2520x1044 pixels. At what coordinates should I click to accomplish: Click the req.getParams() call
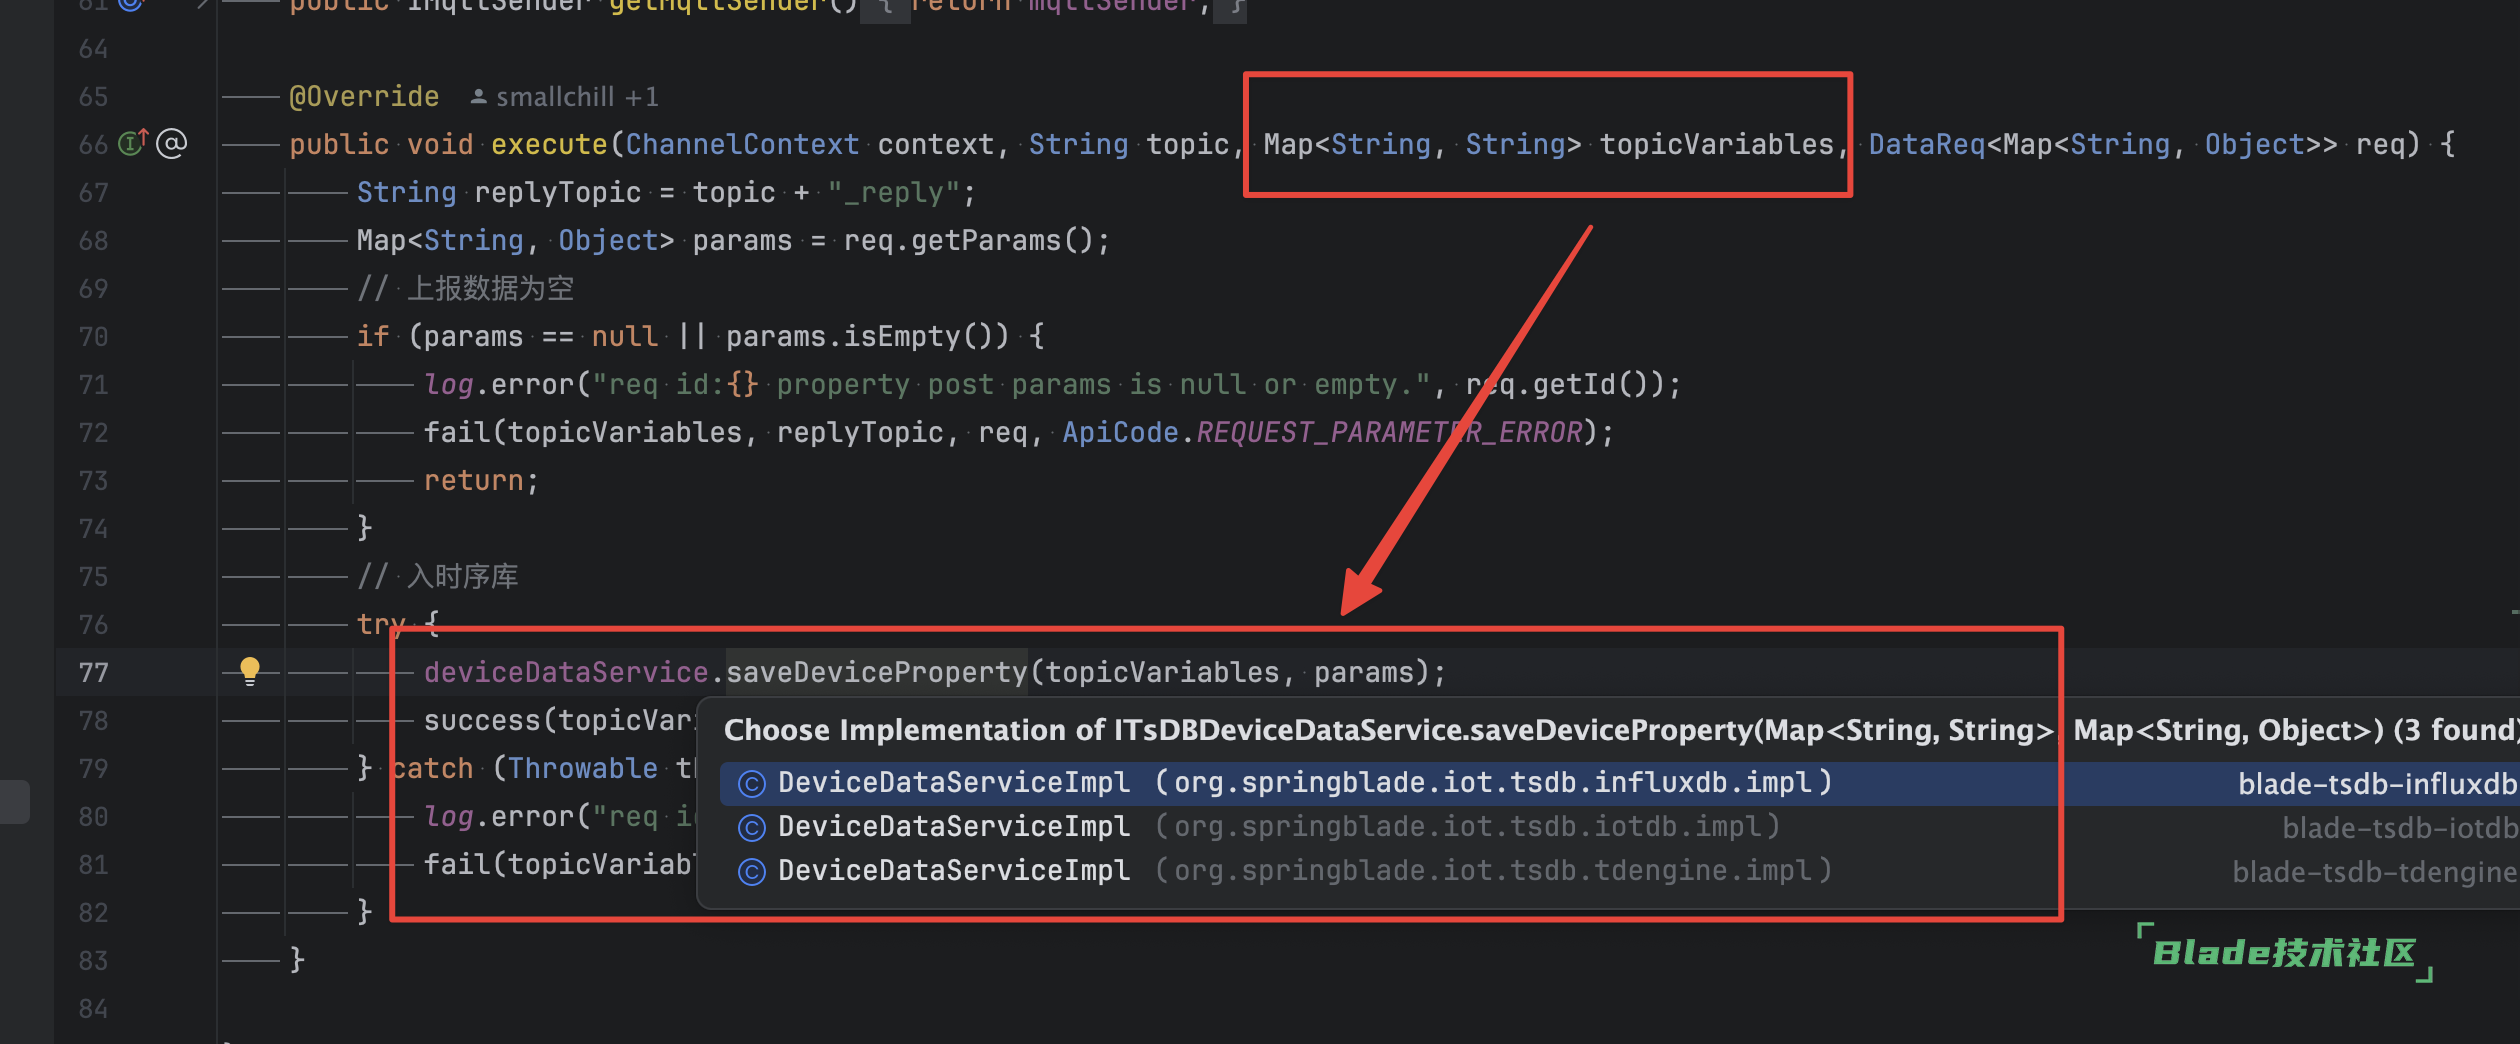tap(968, 240)
